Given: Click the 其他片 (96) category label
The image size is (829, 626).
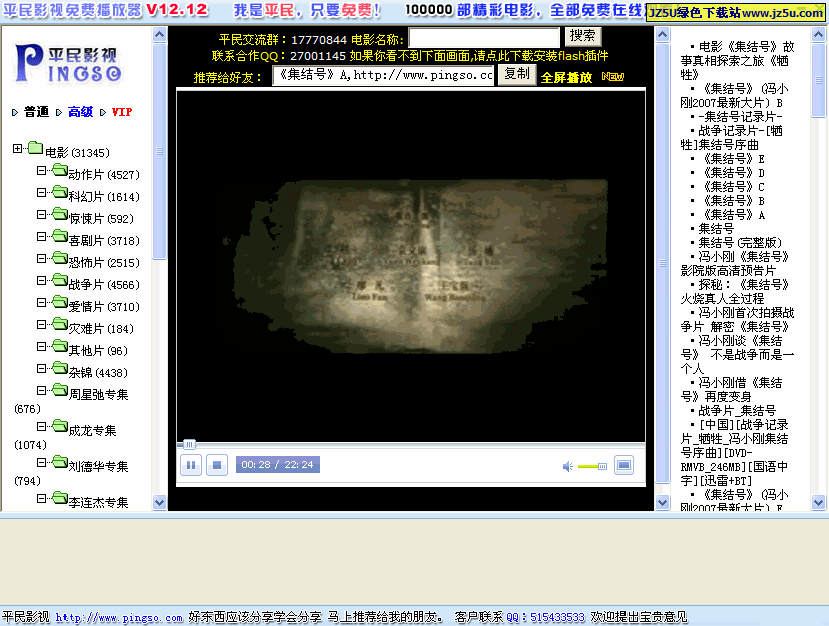Looking at the screenshot, I should 98,351.
